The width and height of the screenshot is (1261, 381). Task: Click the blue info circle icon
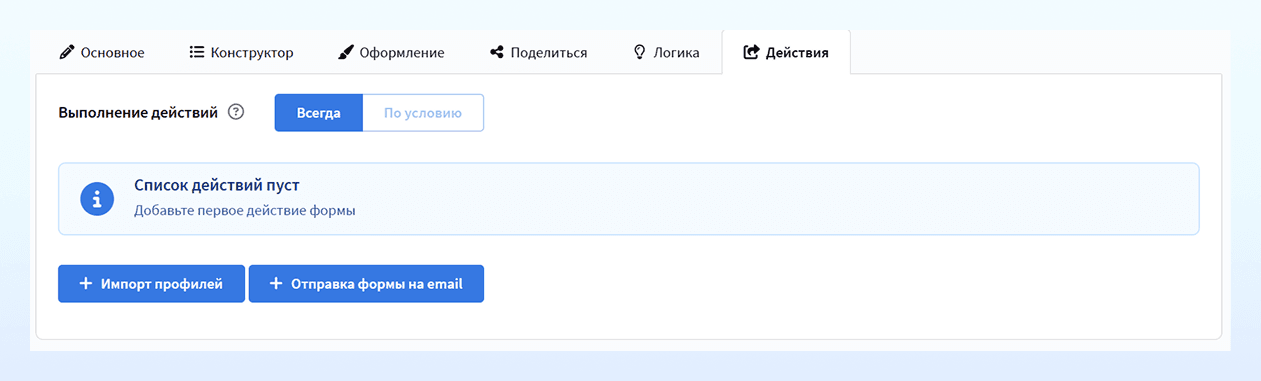coord(97,198)
